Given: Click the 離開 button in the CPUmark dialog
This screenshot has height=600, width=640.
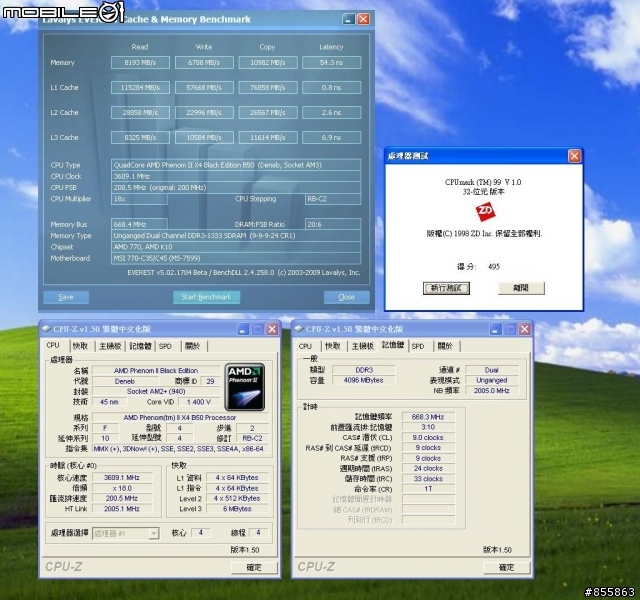Looking at the screenshot, I should tap(521, 288).
